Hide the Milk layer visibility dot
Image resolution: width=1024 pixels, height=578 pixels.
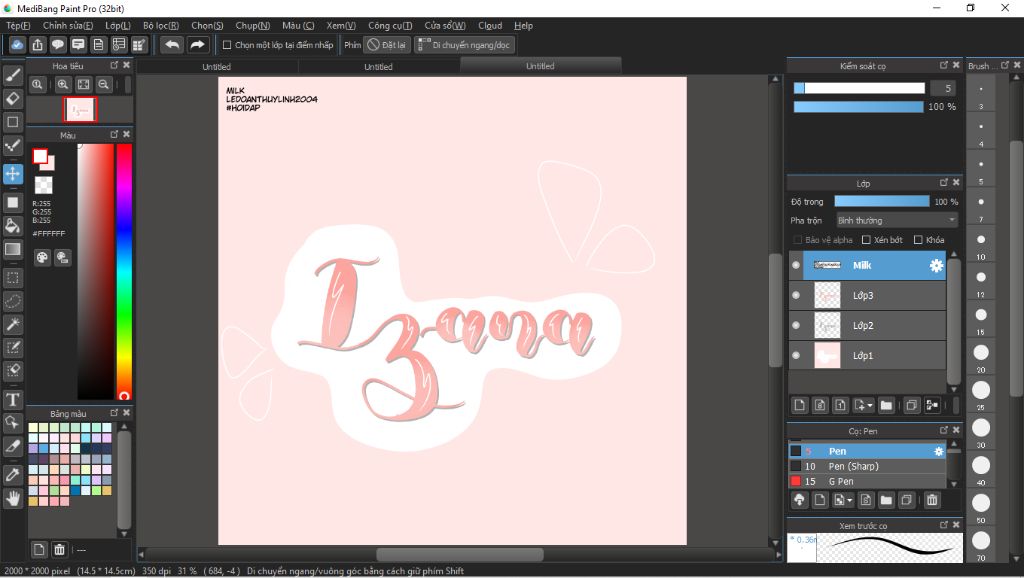point(795,265)
